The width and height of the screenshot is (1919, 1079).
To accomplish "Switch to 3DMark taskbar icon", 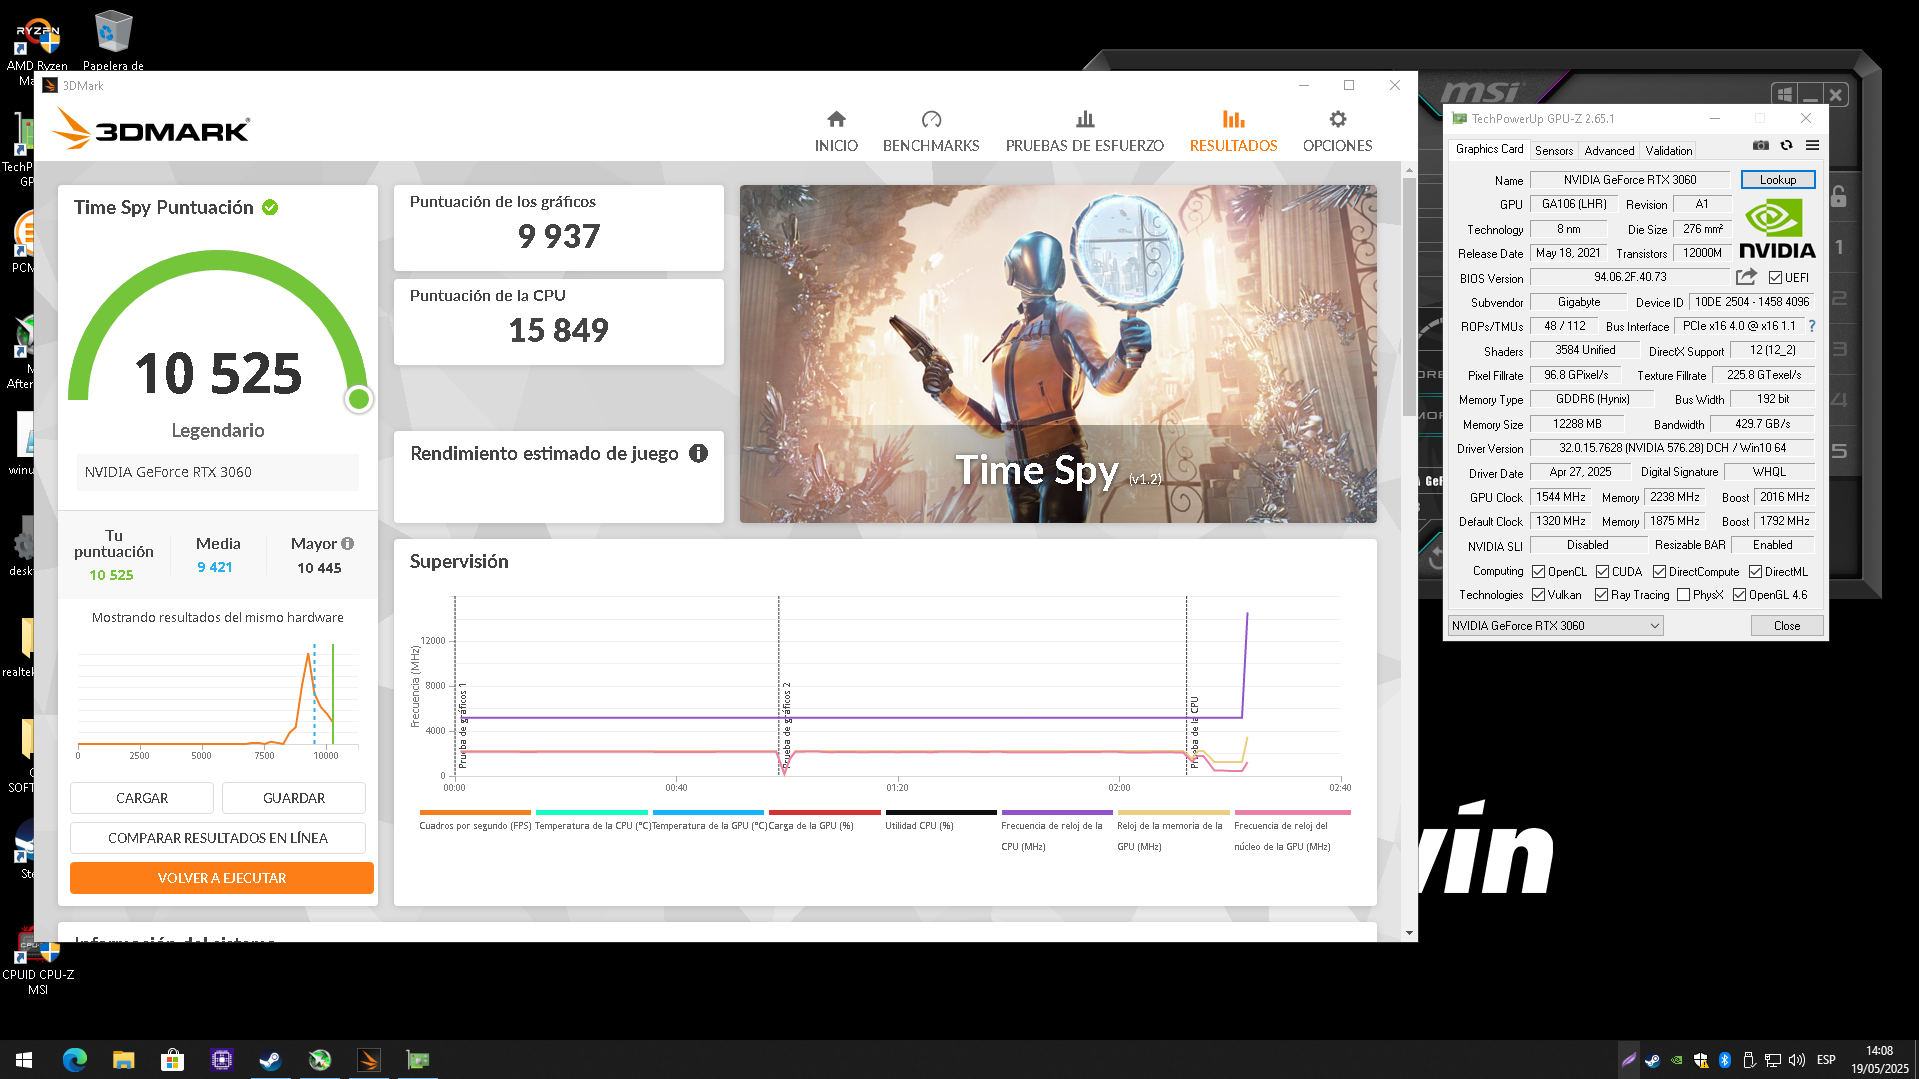I will 369,1060.
